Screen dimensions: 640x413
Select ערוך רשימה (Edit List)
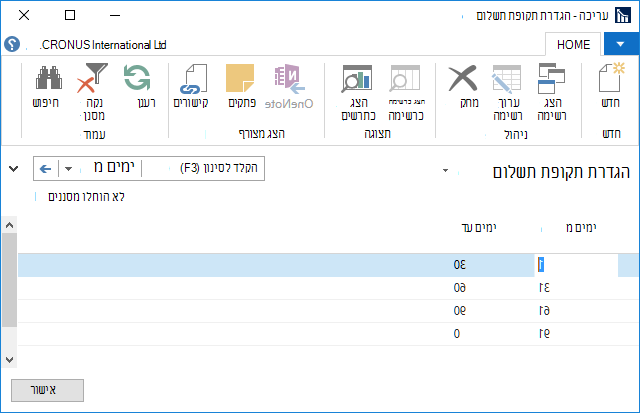click(x=507, y=92)
